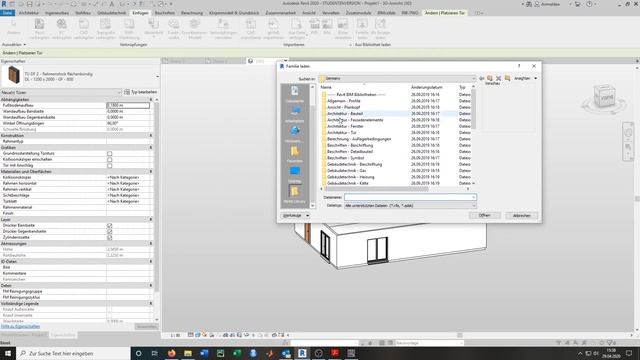Collapse the Konstruktion section
The width and height of the screenshot is (640, 360).
click(151, 136)
